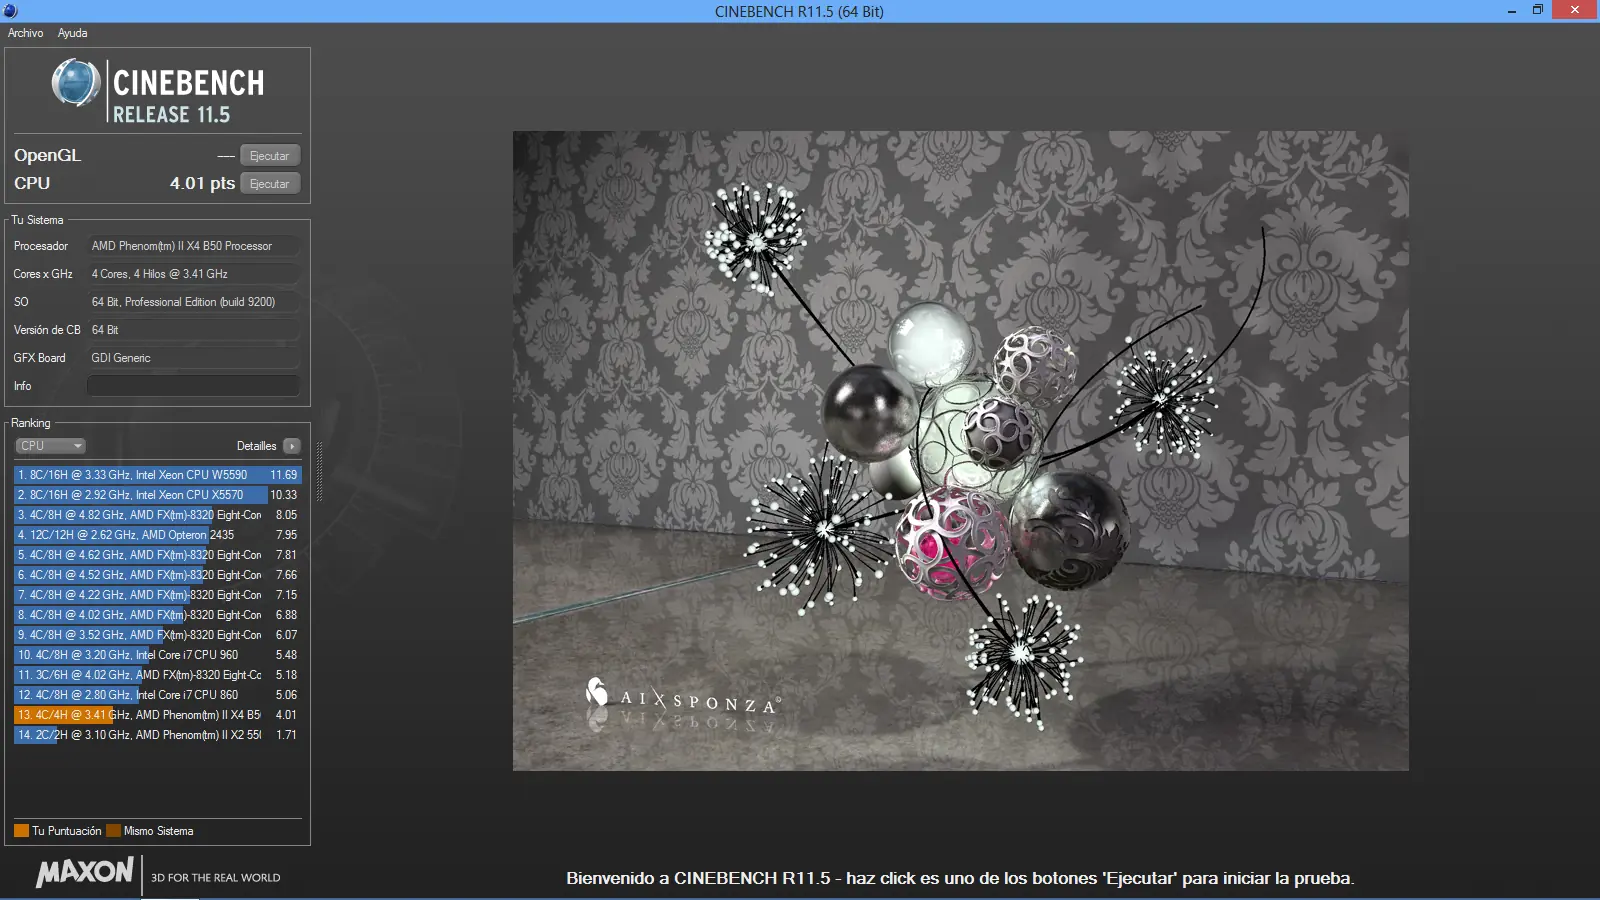Click the AIXSPONZA logo in the render

(x=683, y=697)
